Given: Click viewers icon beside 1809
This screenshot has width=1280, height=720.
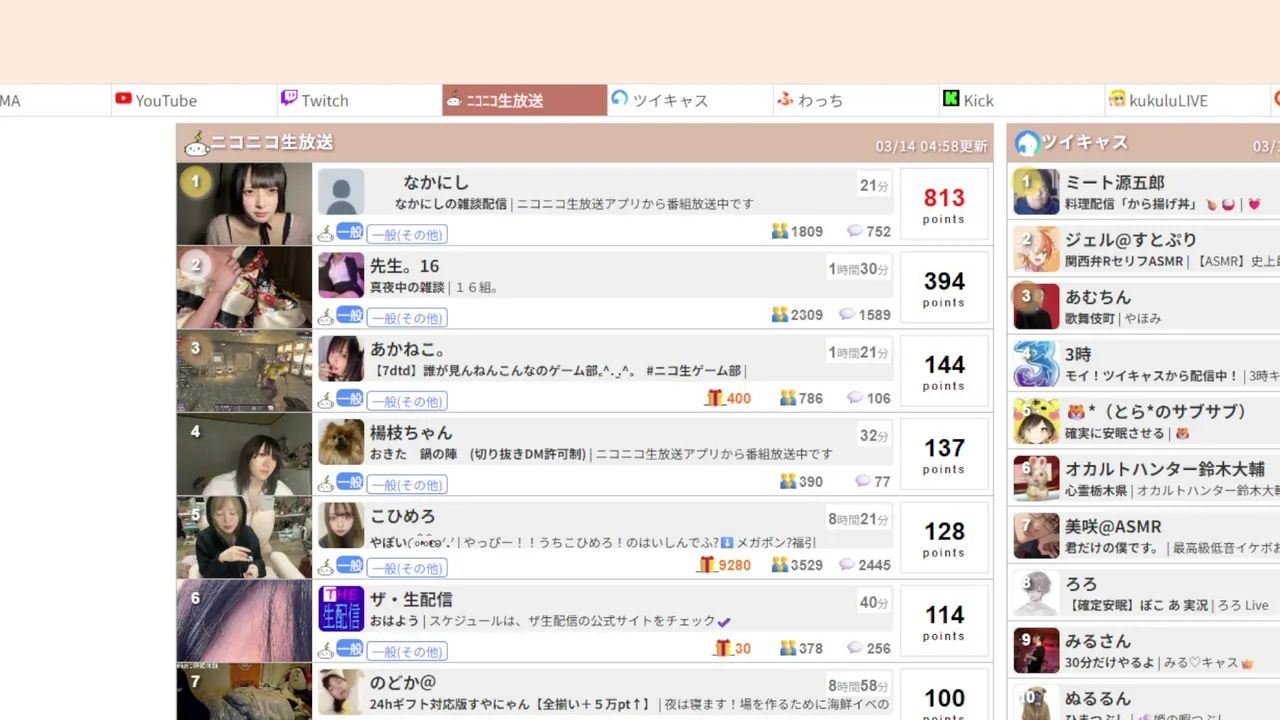Looking at the screenshot, I should coord(780,231).
